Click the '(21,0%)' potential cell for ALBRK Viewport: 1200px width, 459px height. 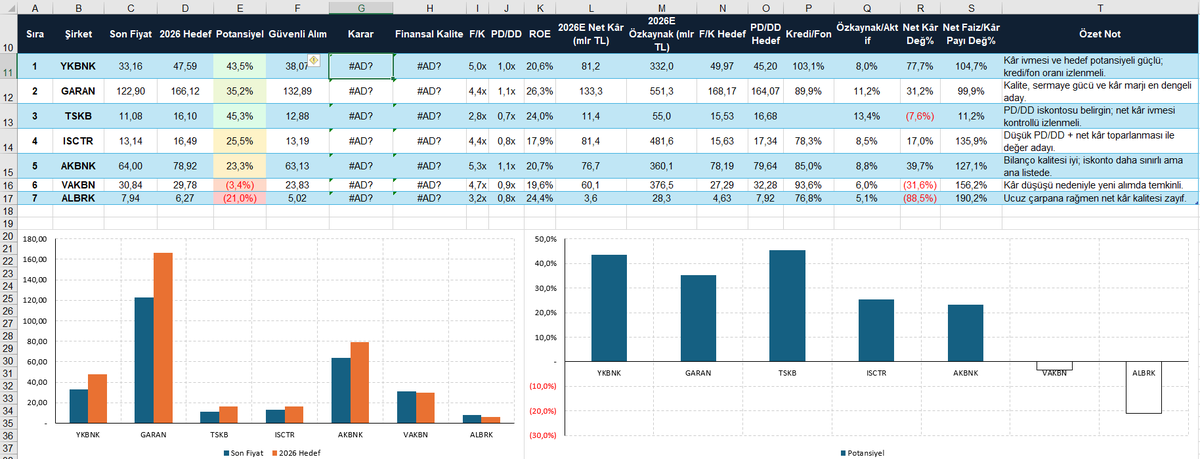239,198
